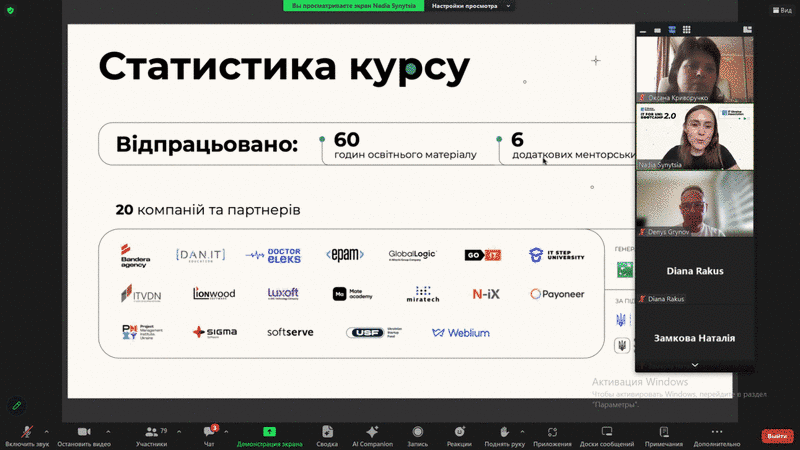Start recording with Запись button
The width and height of the screenshot is (800, 450).
pyautogui.click(x=417, y=436)
